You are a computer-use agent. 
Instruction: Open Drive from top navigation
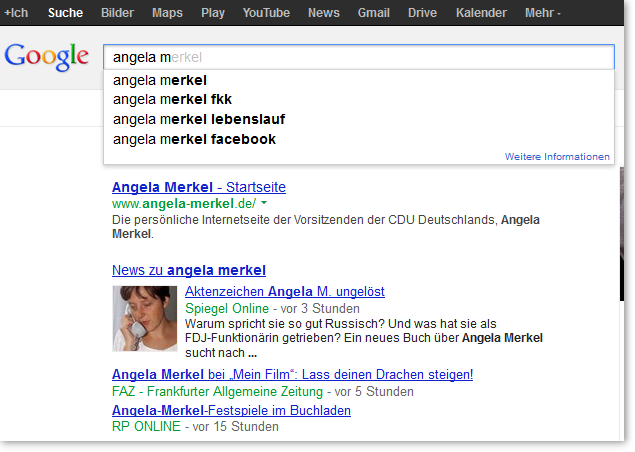coord(422,13)
